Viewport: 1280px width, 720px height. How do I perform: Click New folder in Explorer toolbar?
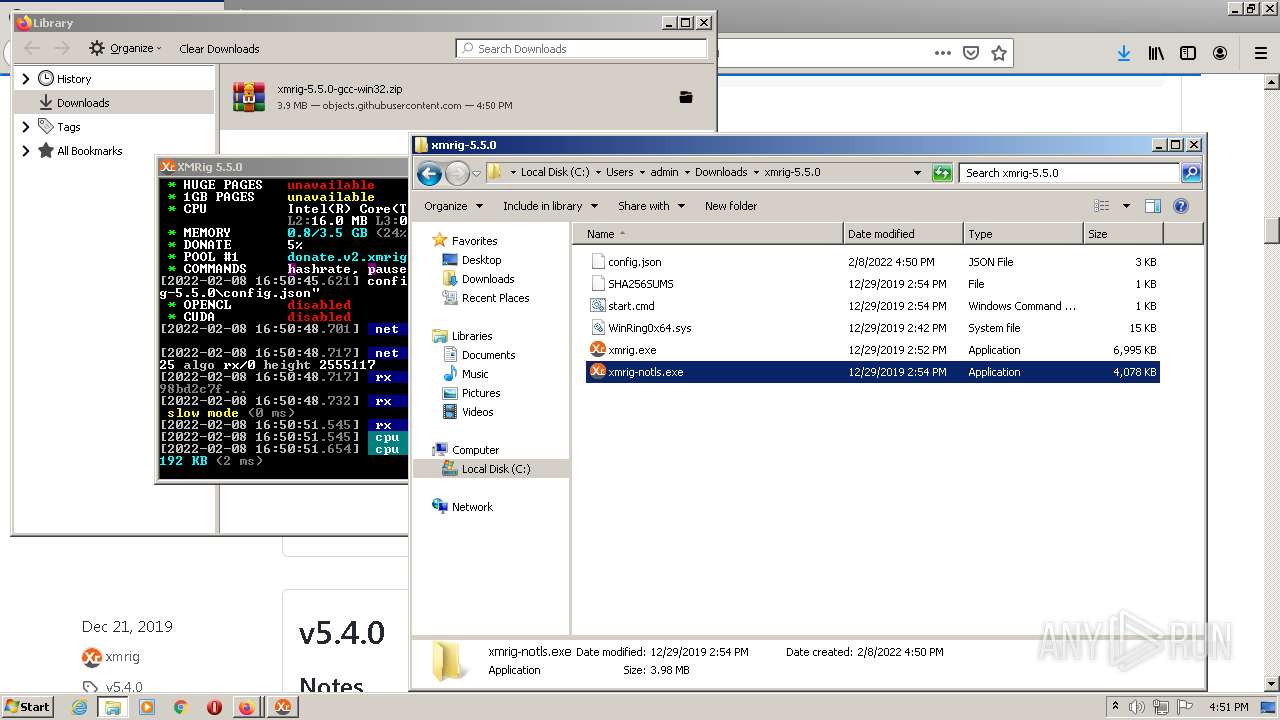(x=731, y=206)
